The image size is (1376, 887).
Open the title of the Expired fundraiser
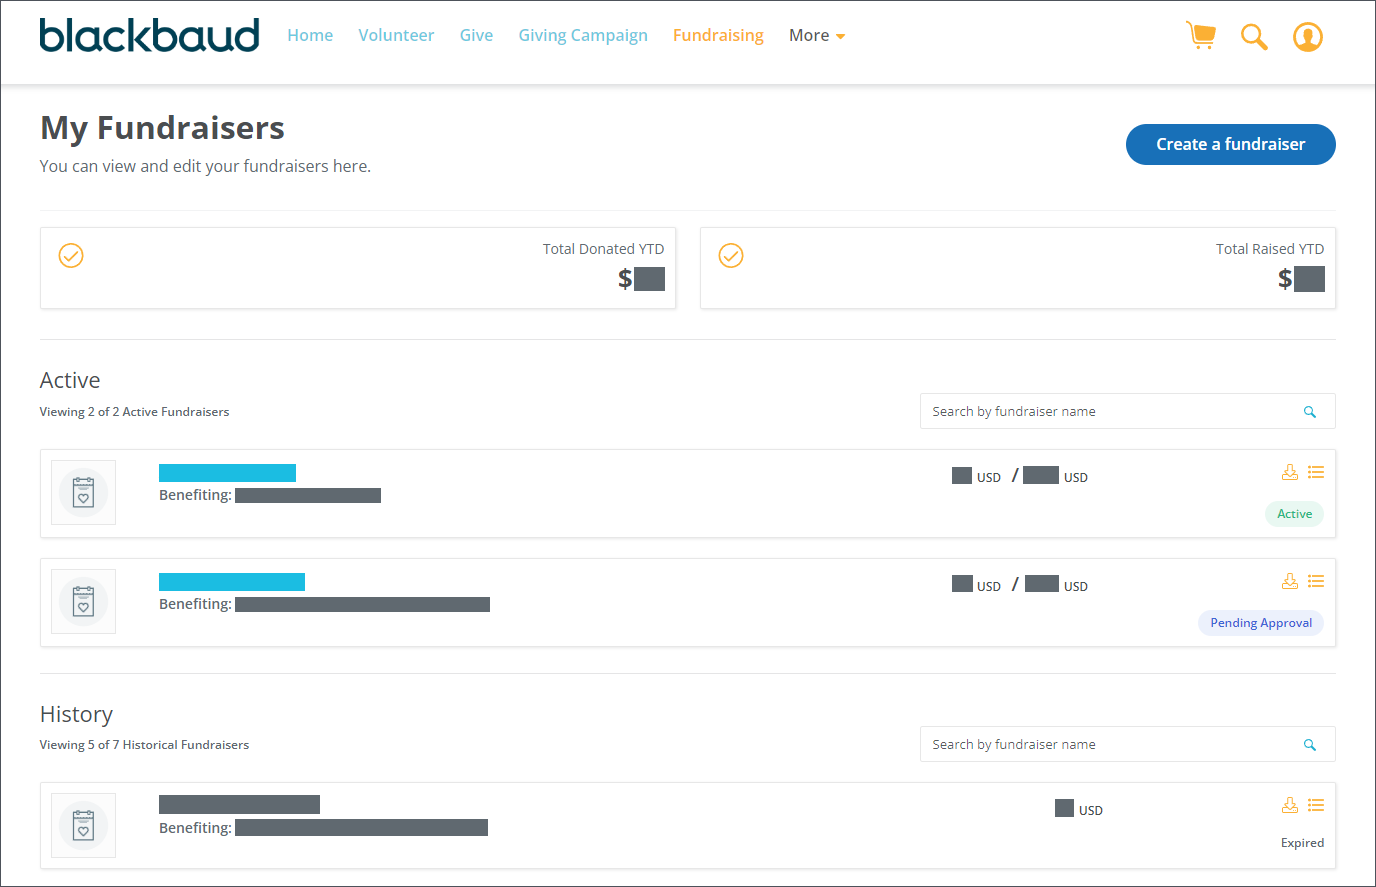[239, 804]
